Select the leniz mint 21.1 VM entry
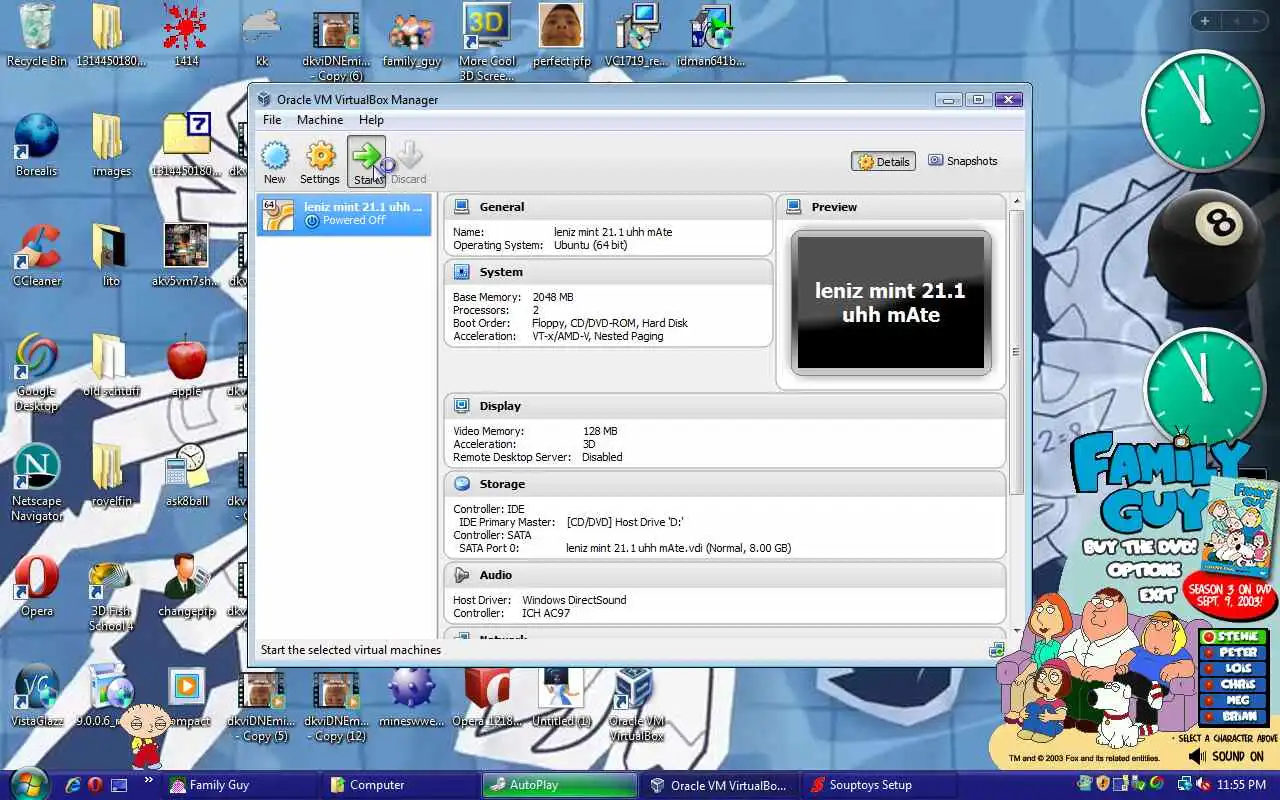 [344, 214]
